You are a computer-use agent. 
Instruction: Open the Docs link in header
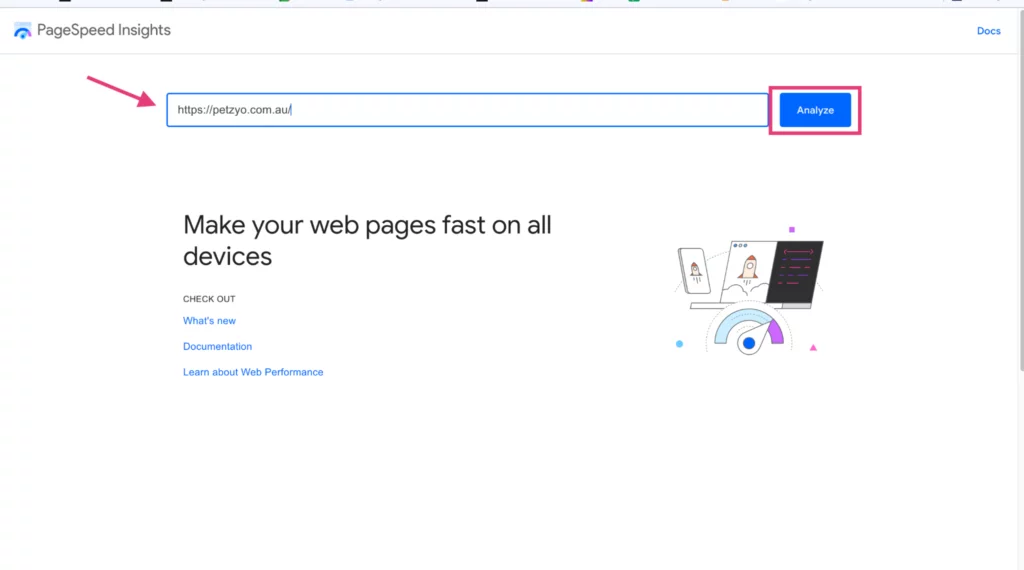988,31
